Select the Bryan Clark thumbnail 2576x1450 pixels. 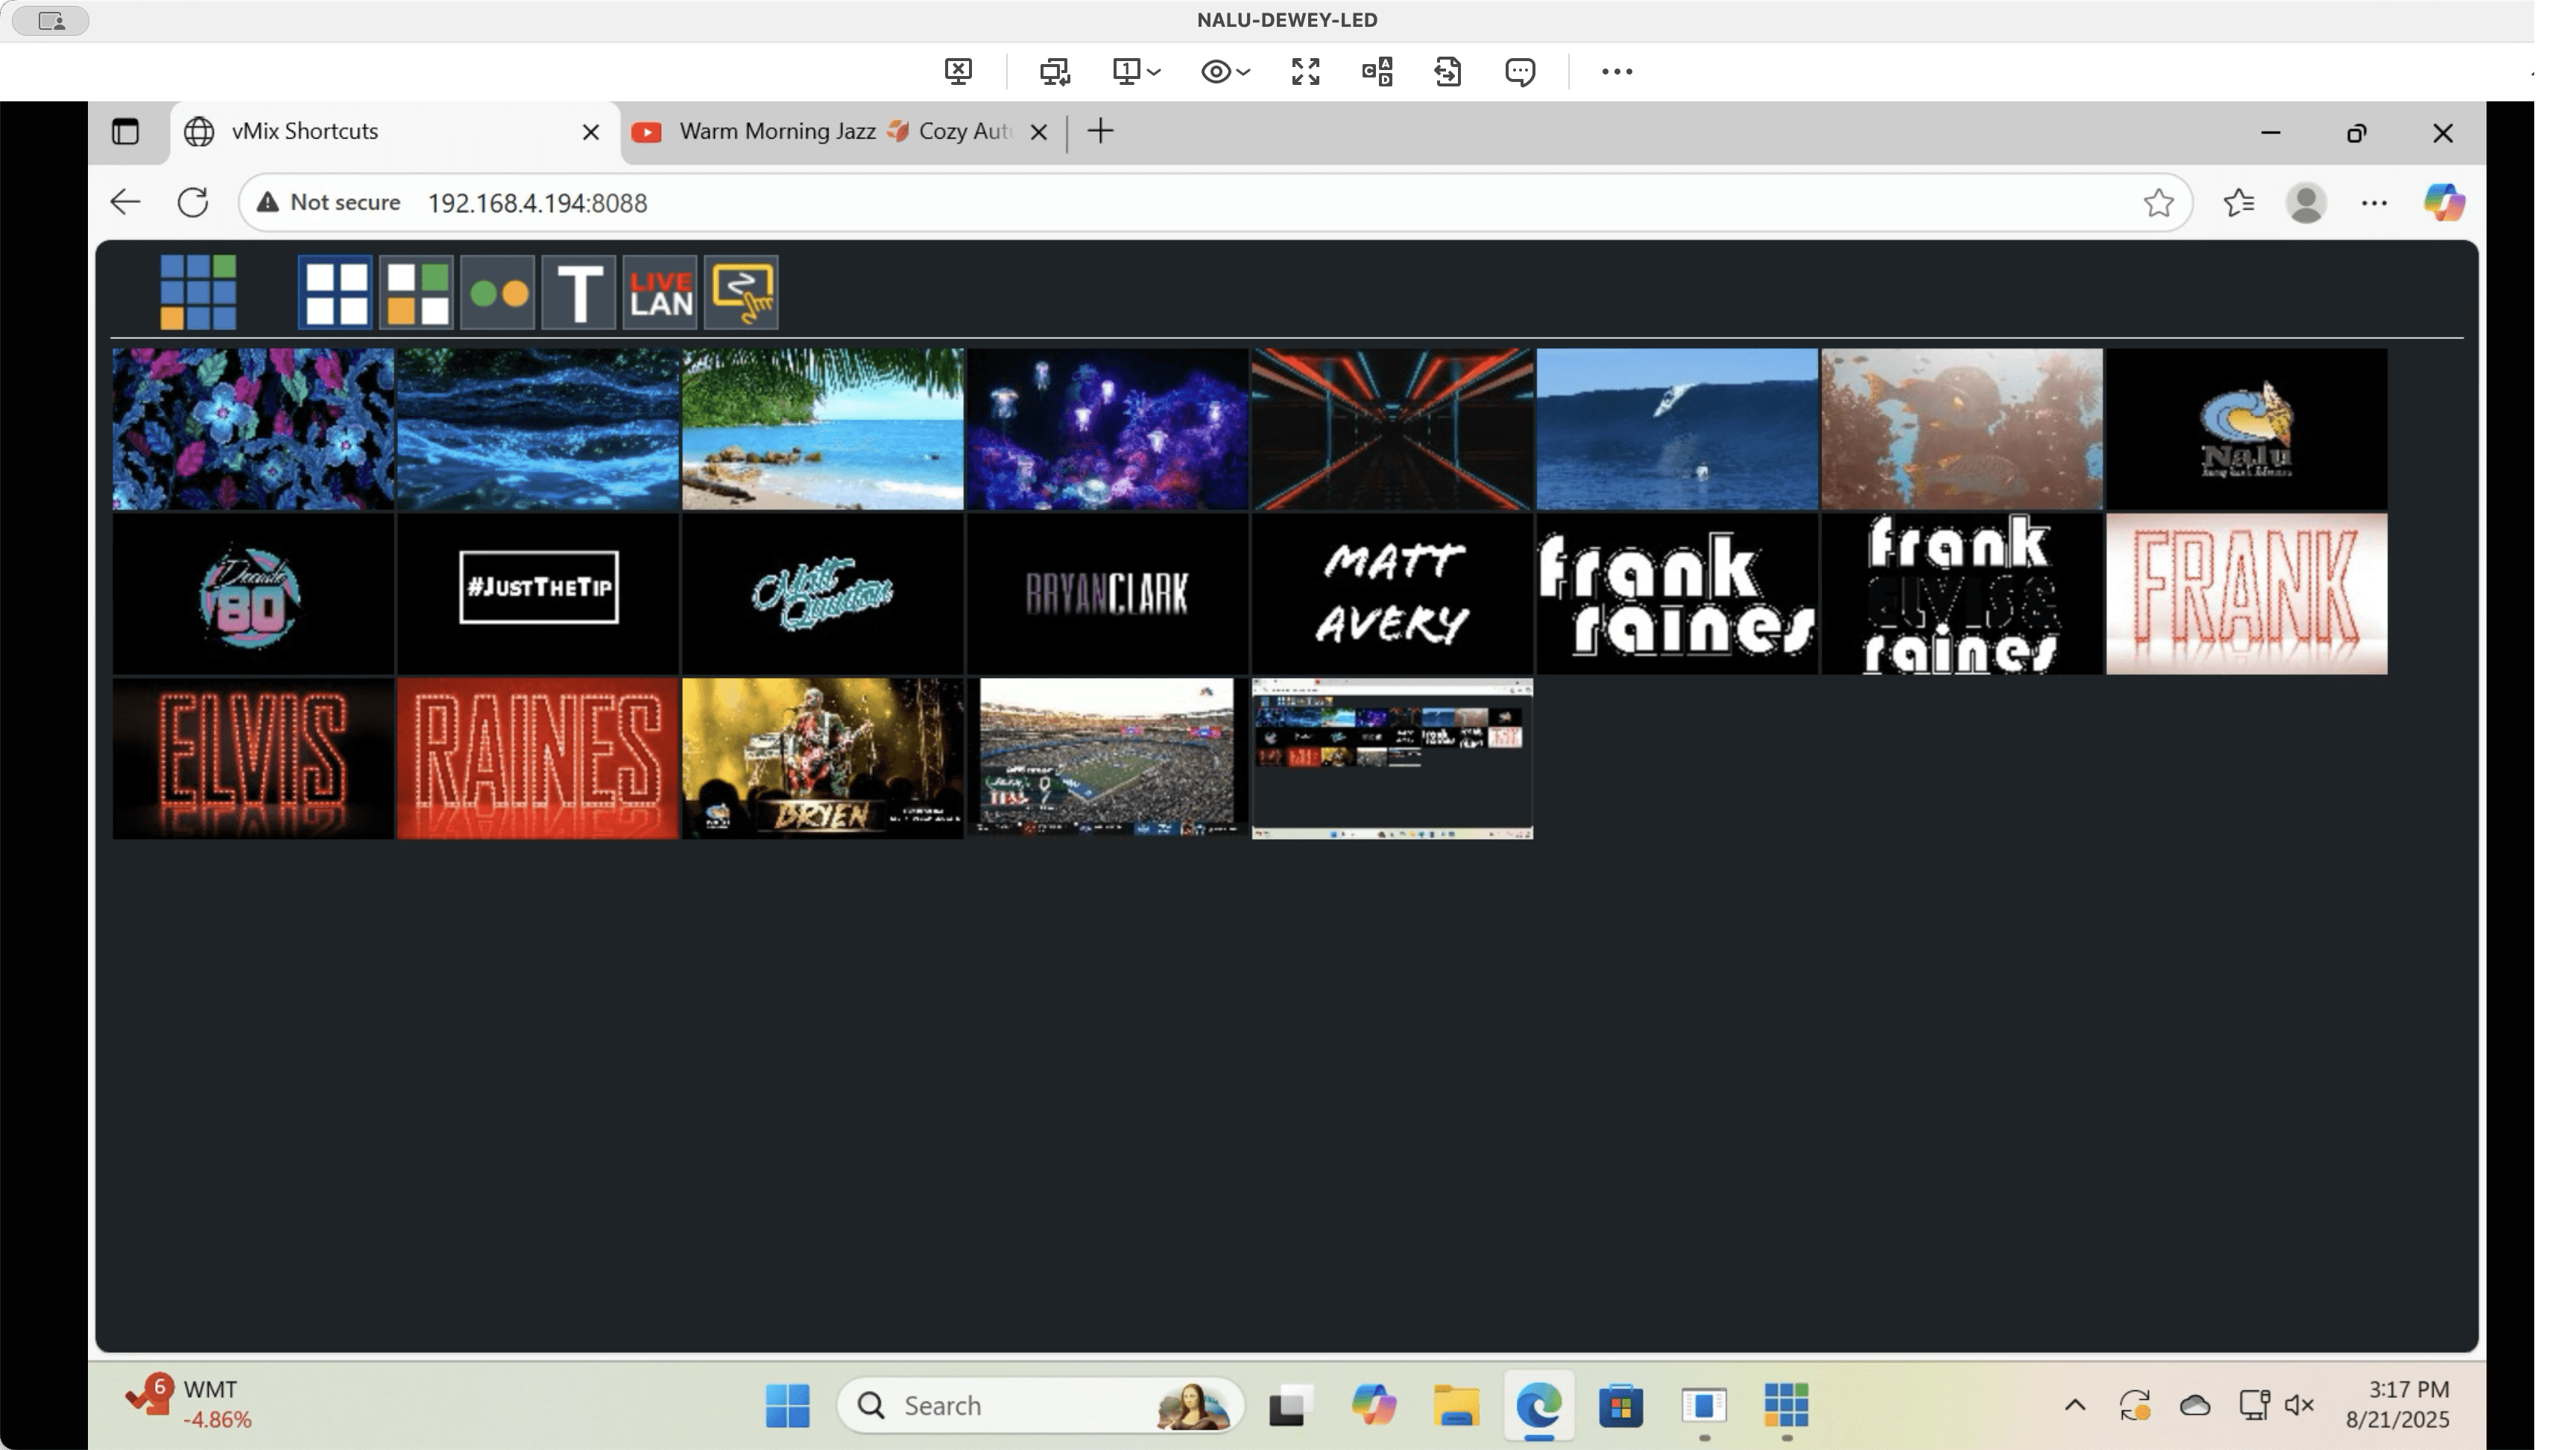(x=1107, y=594)
